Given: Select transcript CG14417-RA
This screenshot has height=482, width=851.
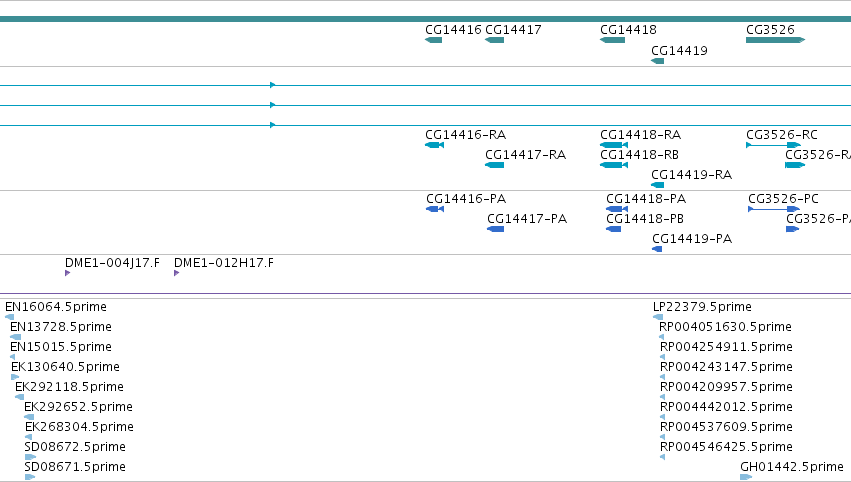Looking at the screenshot, I should click(494, 165).
